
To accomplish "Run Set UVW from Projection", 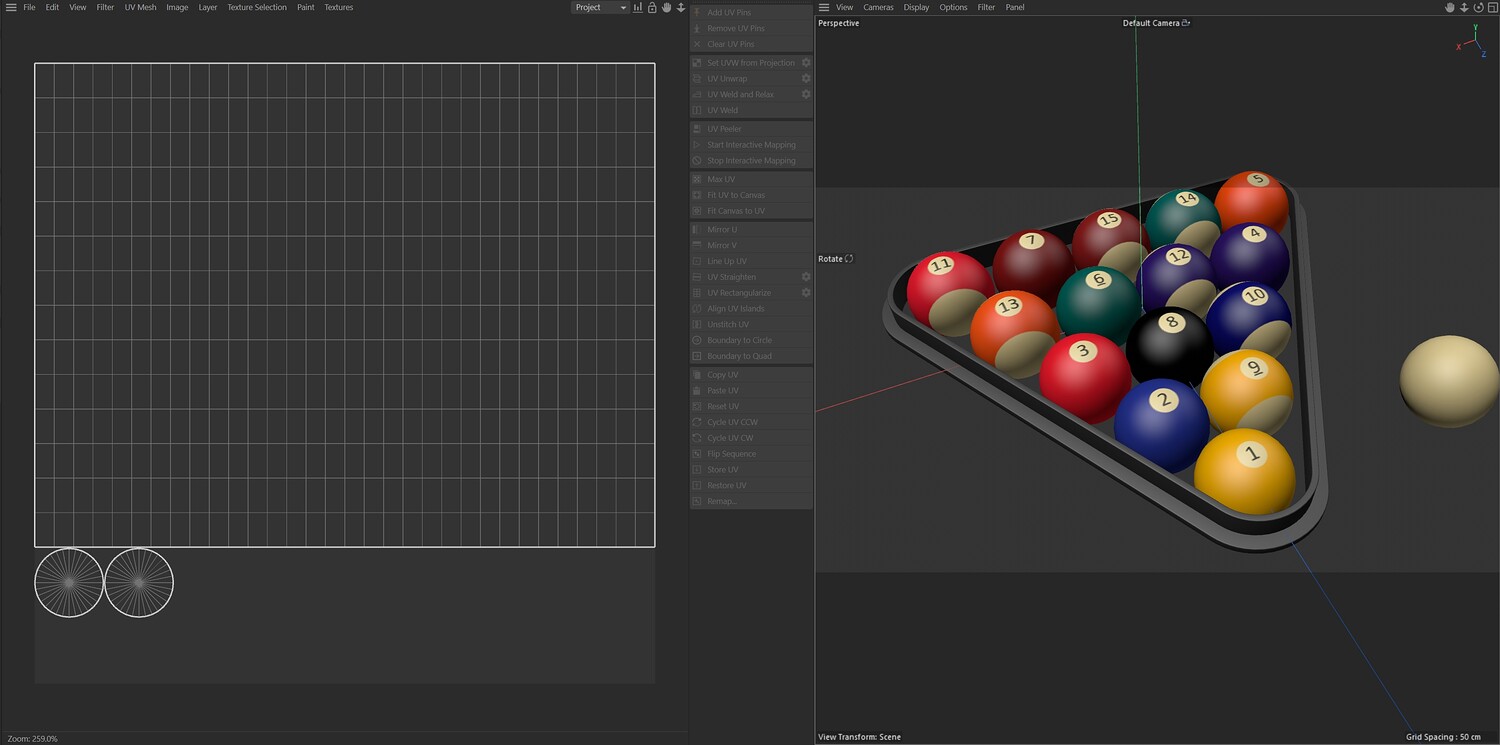I will click(744, 62).
